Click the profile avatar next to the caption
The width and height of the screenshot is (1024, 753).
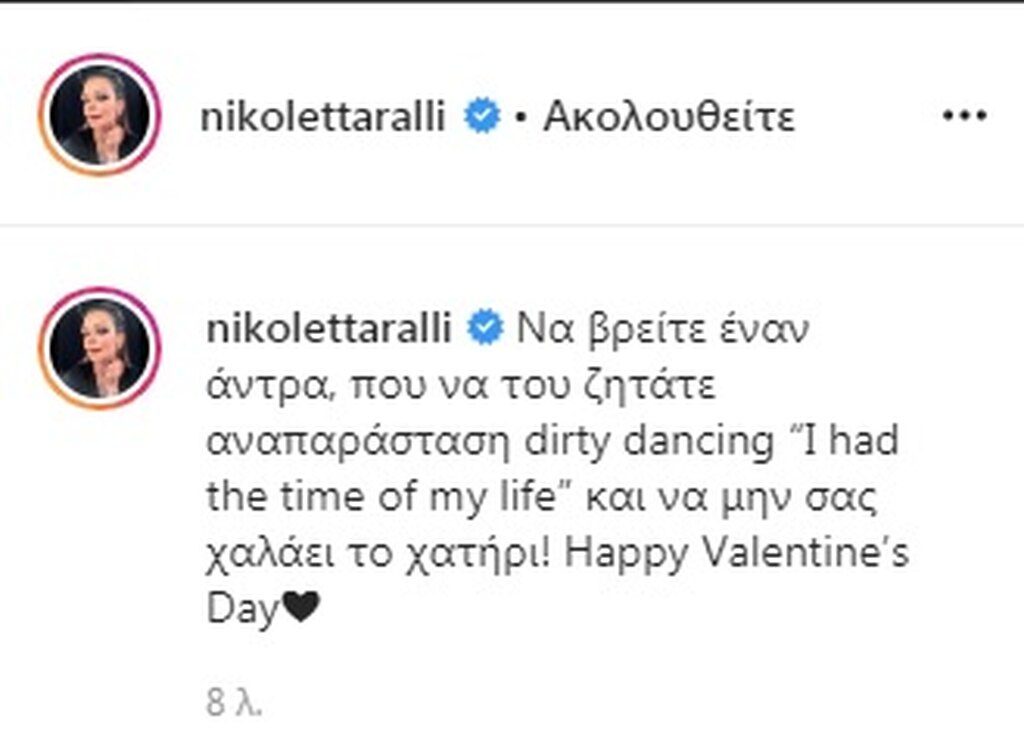pyautogui.click(x=99, y=348)
